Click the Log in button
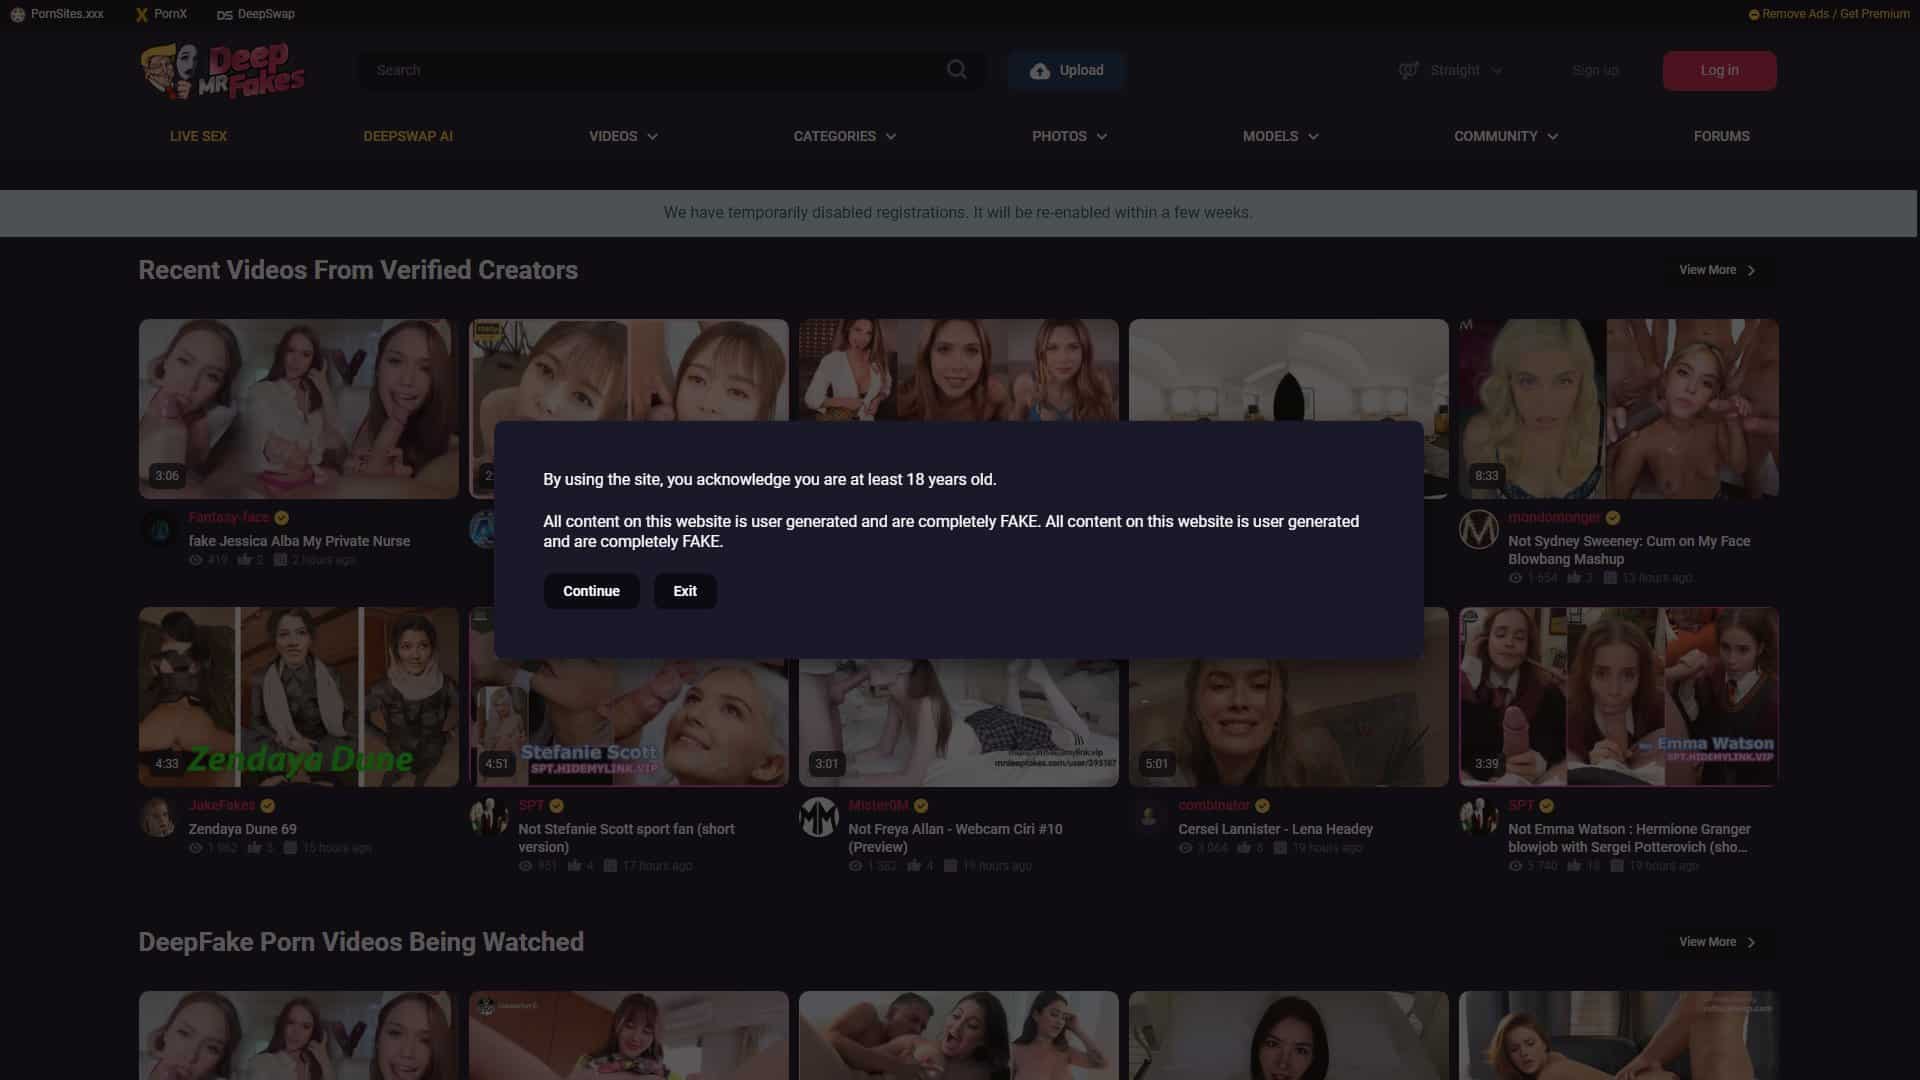This screenshot has height=1080, width=1920. pyautogui.click(x=1719, y=70)
